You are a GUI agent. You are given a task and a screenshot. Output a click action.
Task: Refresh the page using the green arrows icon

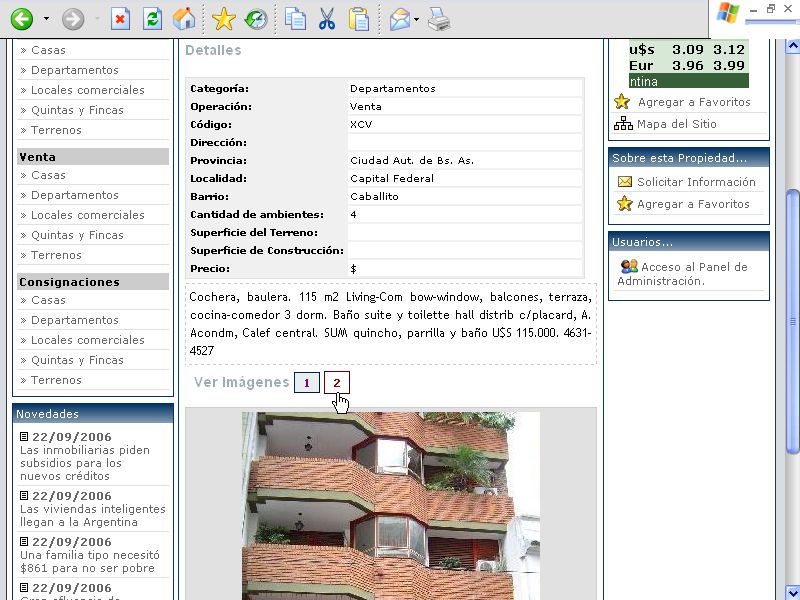click(x=152, y=19)
